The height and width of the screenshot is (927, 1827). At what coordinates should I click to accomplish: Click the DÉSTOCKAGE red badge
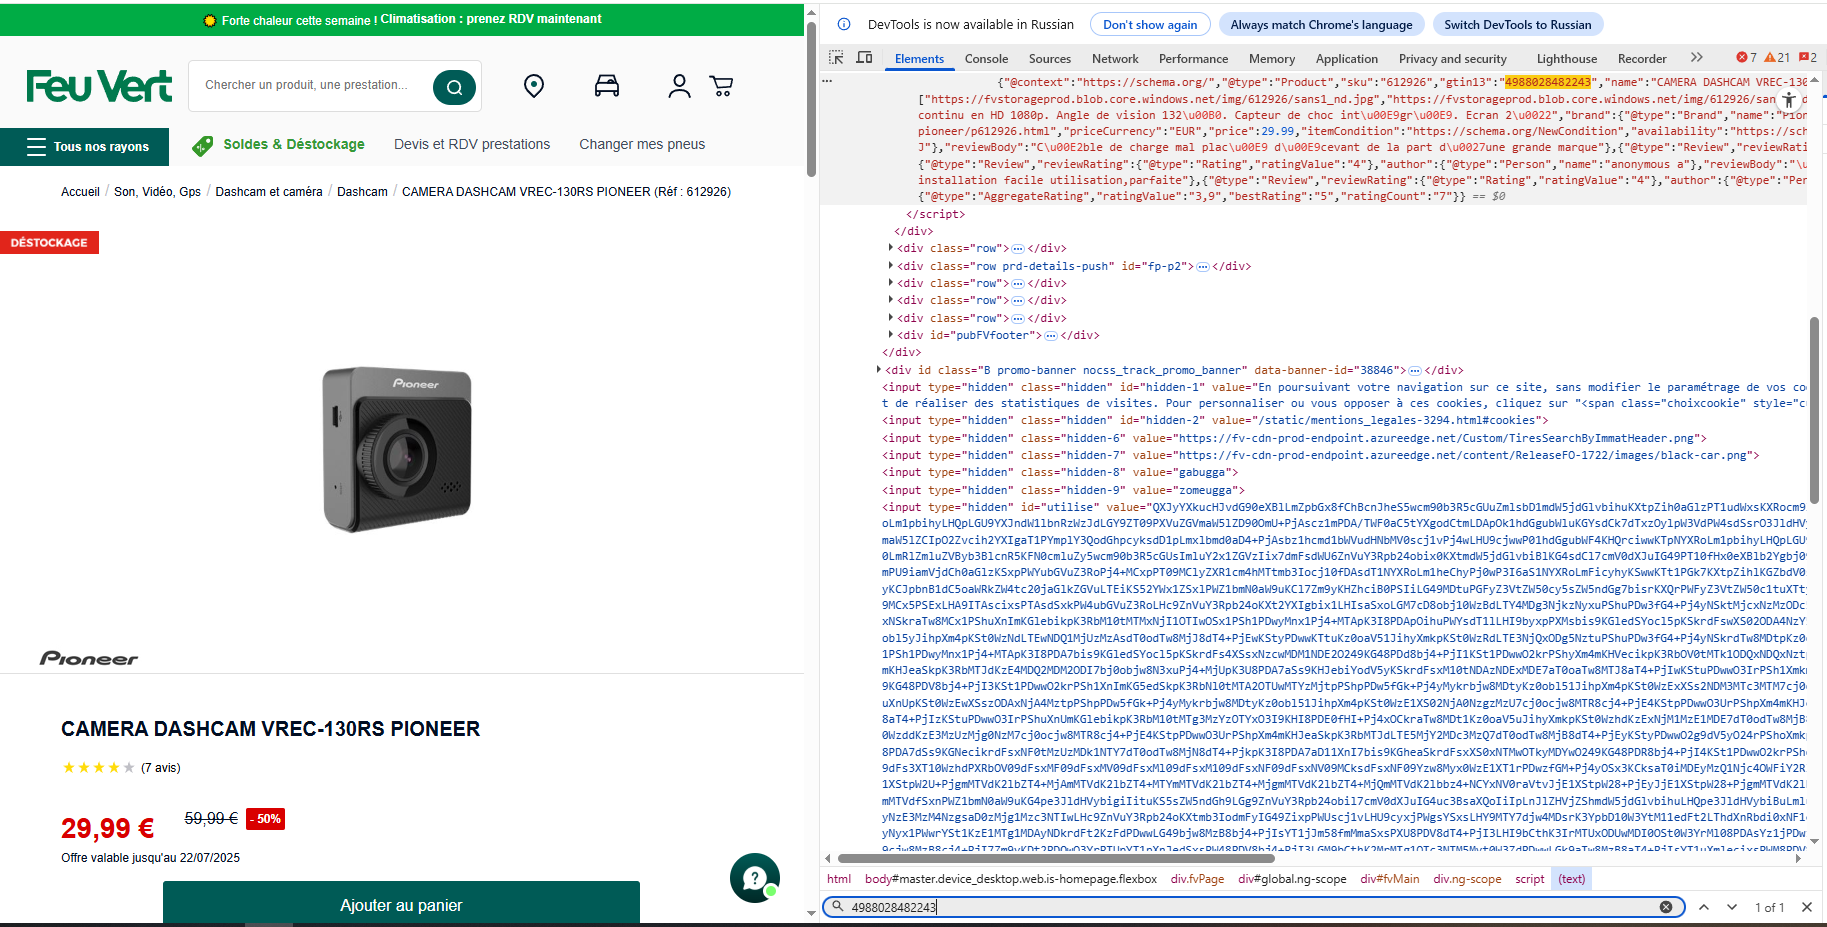49,242
